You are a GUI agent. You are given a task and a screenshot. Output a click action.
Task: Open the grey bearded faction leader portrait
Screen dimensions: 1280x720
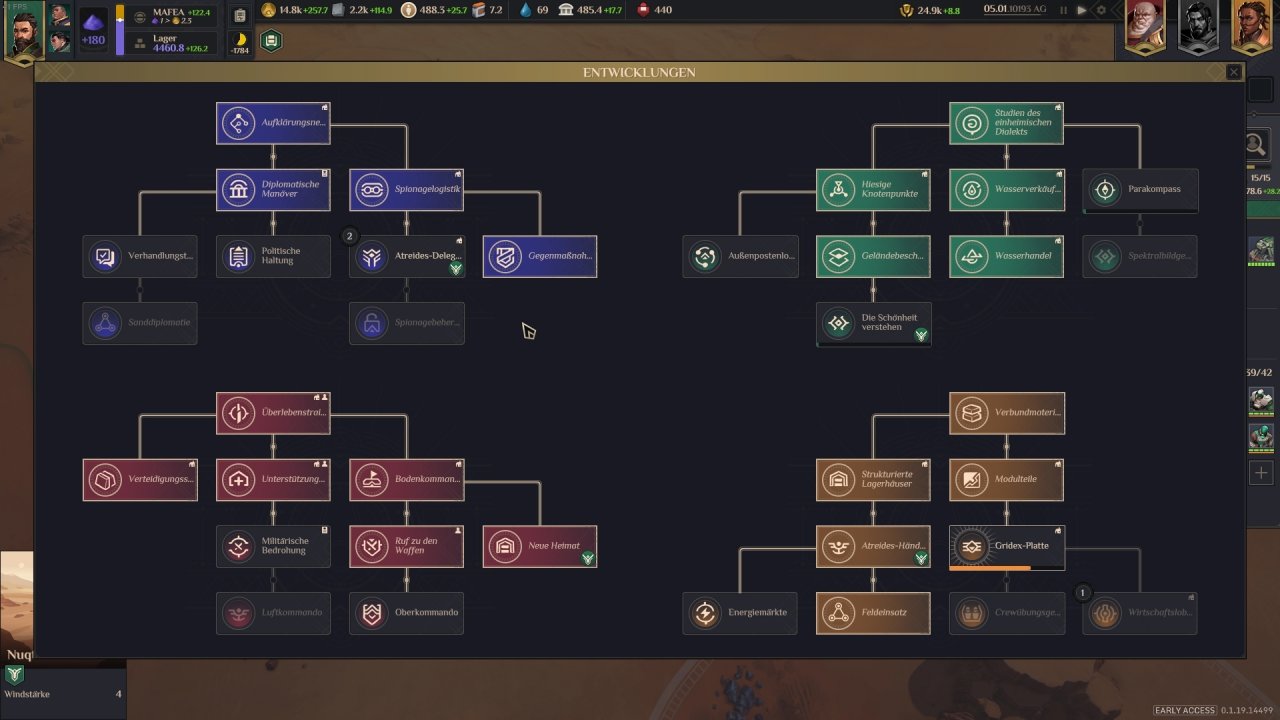click(x=1198, y=27)
